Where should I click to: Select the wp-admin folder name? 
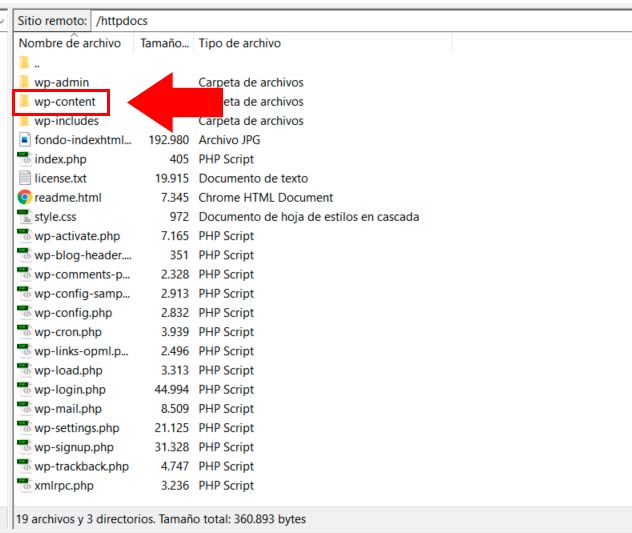click(x=62, y=82)
